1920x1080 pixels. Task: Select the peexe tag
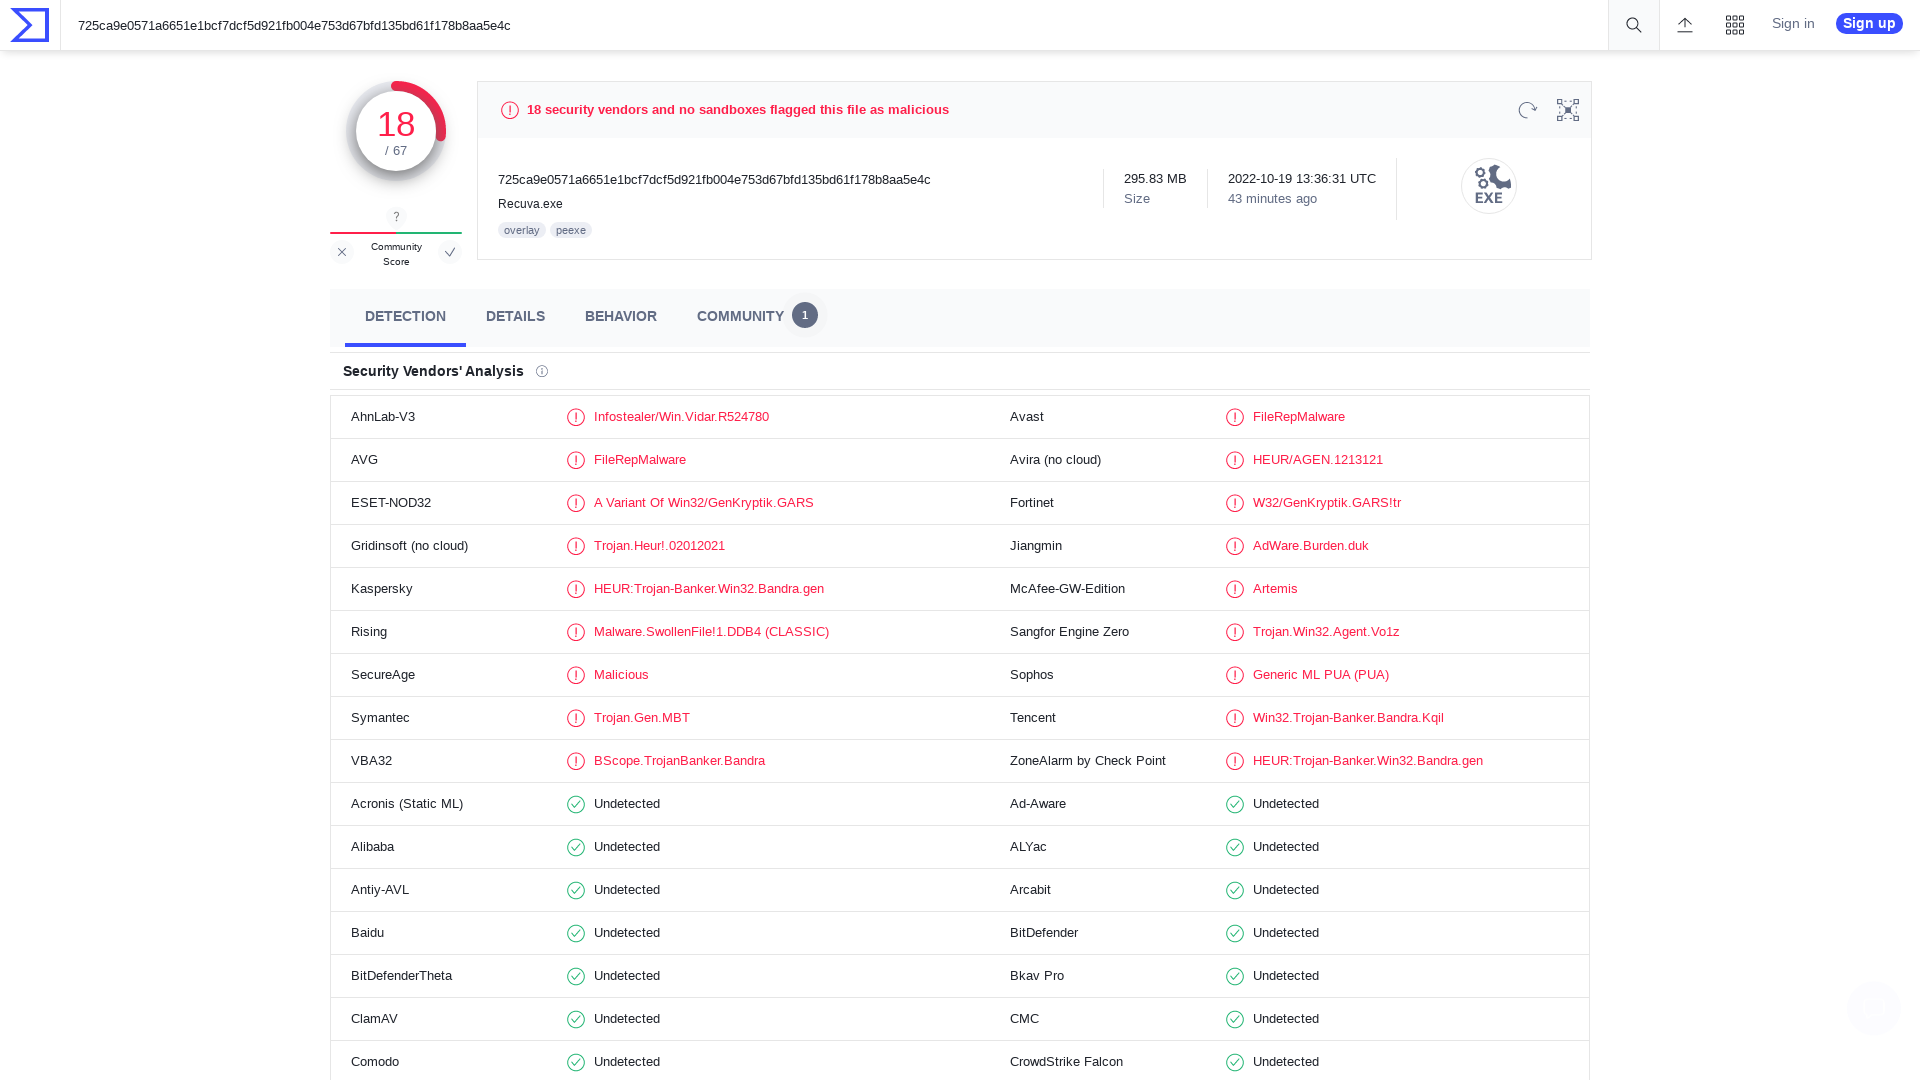pyautogui.click(x=570, y=230)
